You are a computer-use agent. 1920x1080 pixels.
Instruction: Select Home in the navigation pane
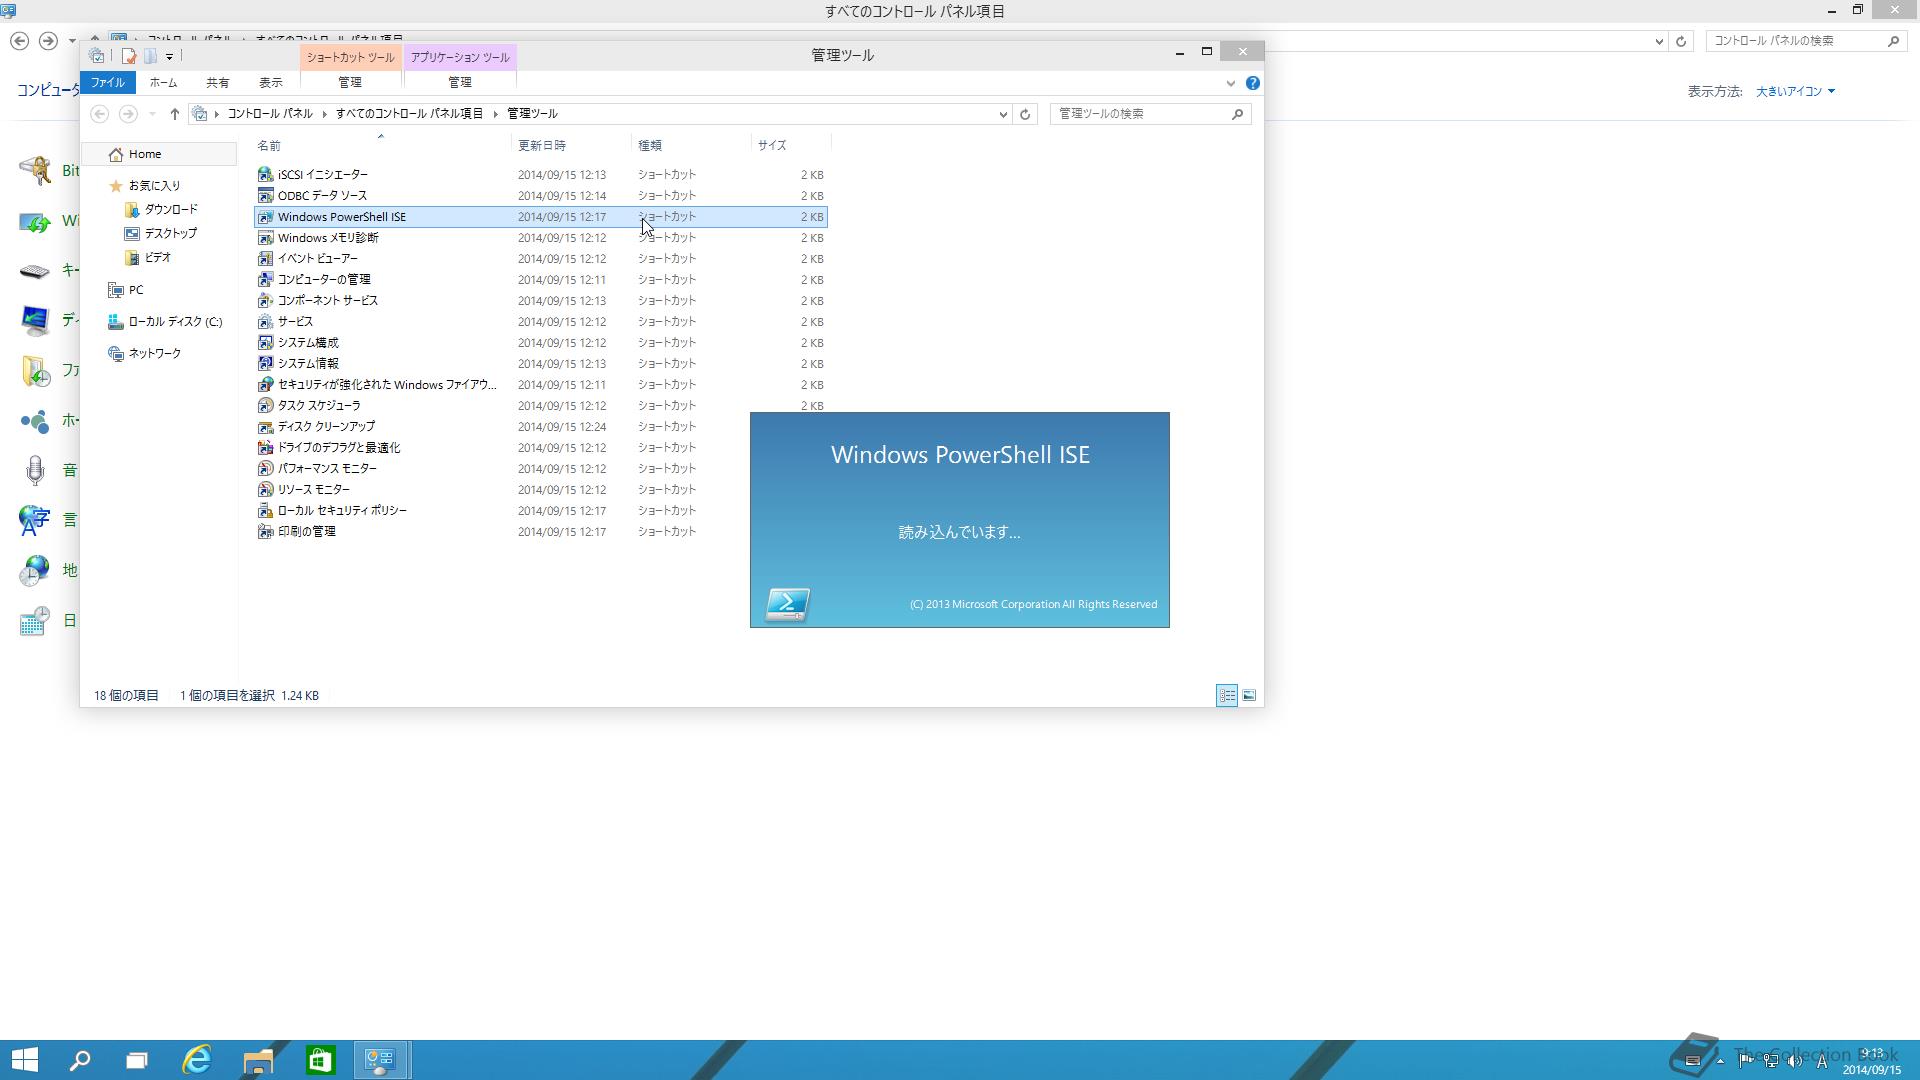(145, 154)
